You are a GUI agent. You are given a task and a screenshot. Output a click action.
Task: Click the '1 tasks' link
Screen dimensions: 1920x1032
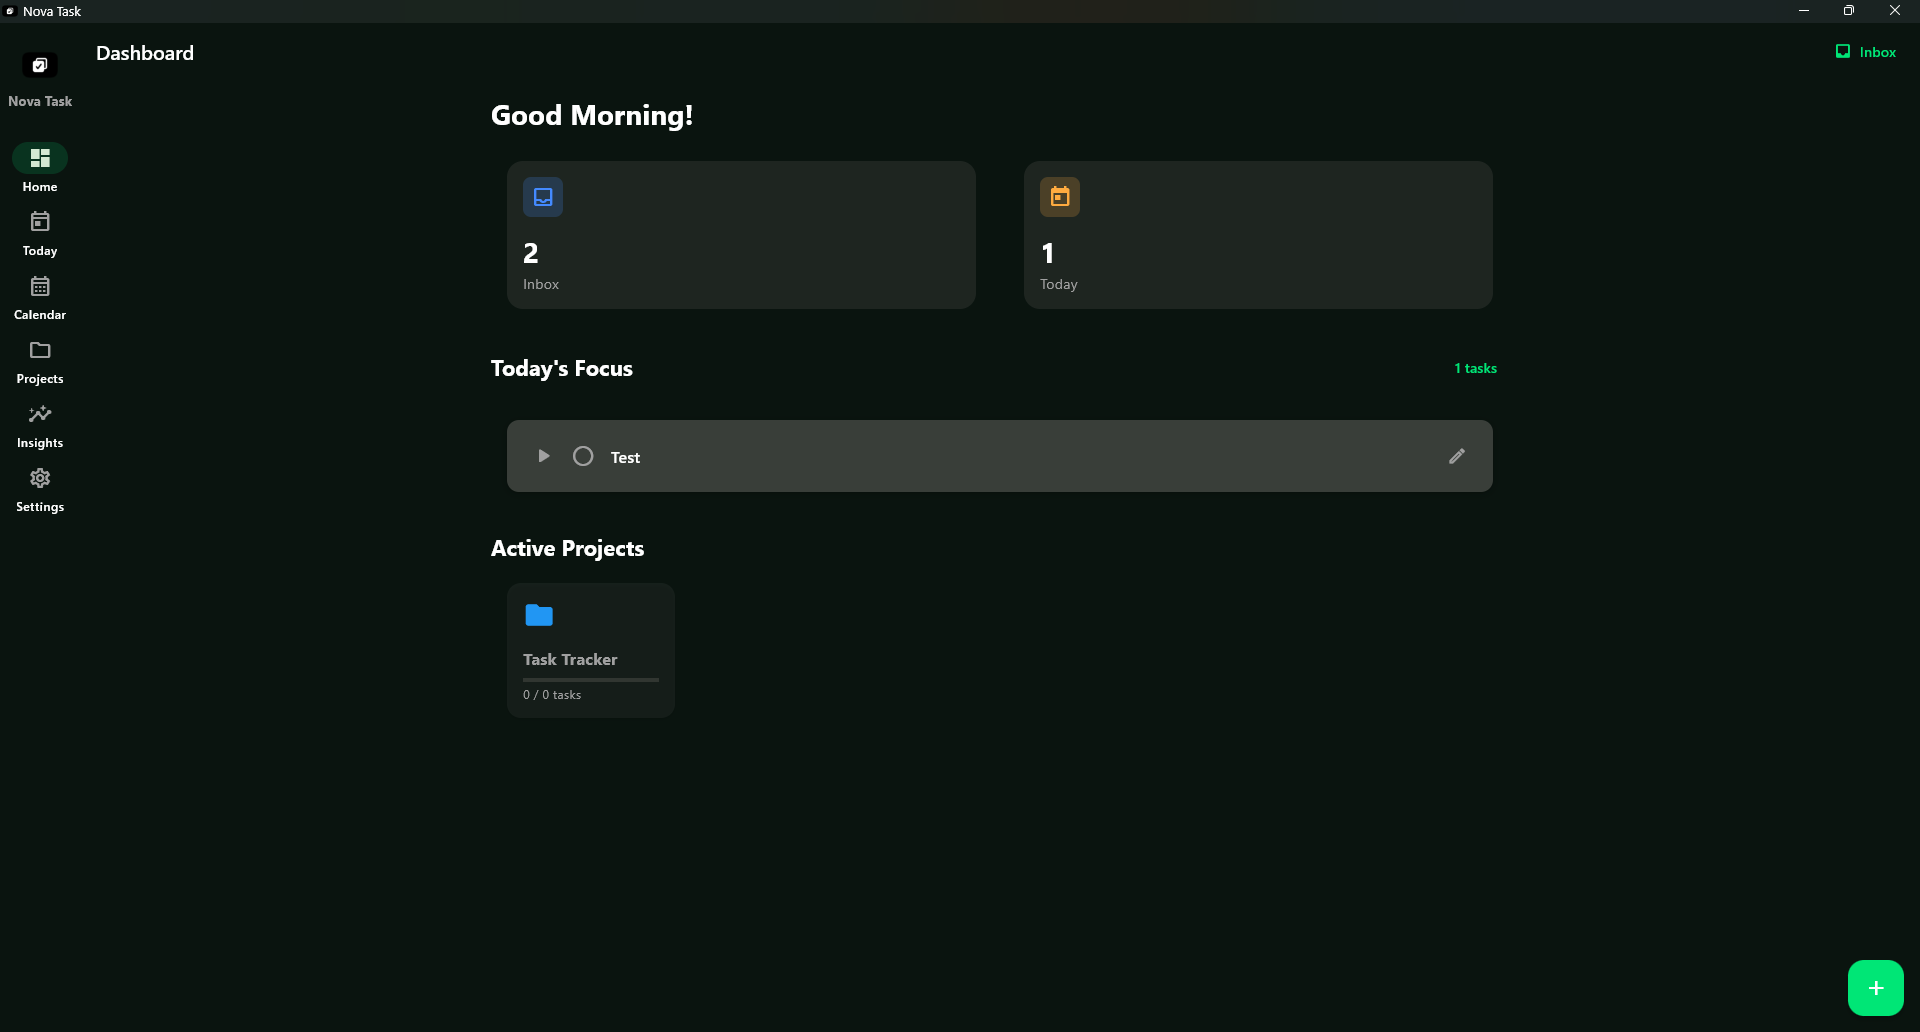click(1475, 368)
